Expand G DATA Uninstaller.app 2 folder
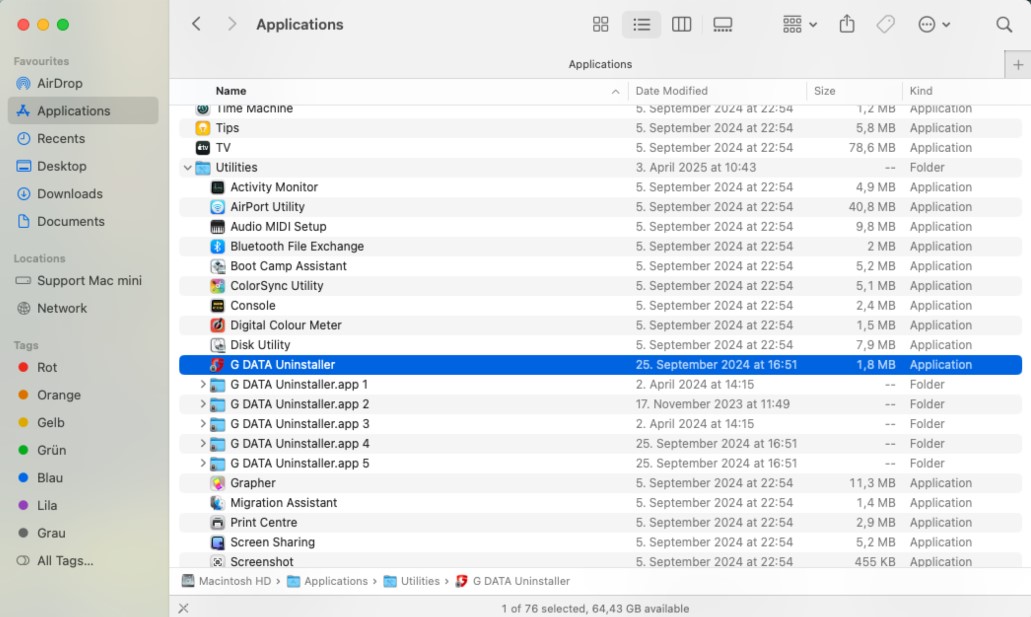This screenshot has width=1031, height=617. tap(203, 404)
